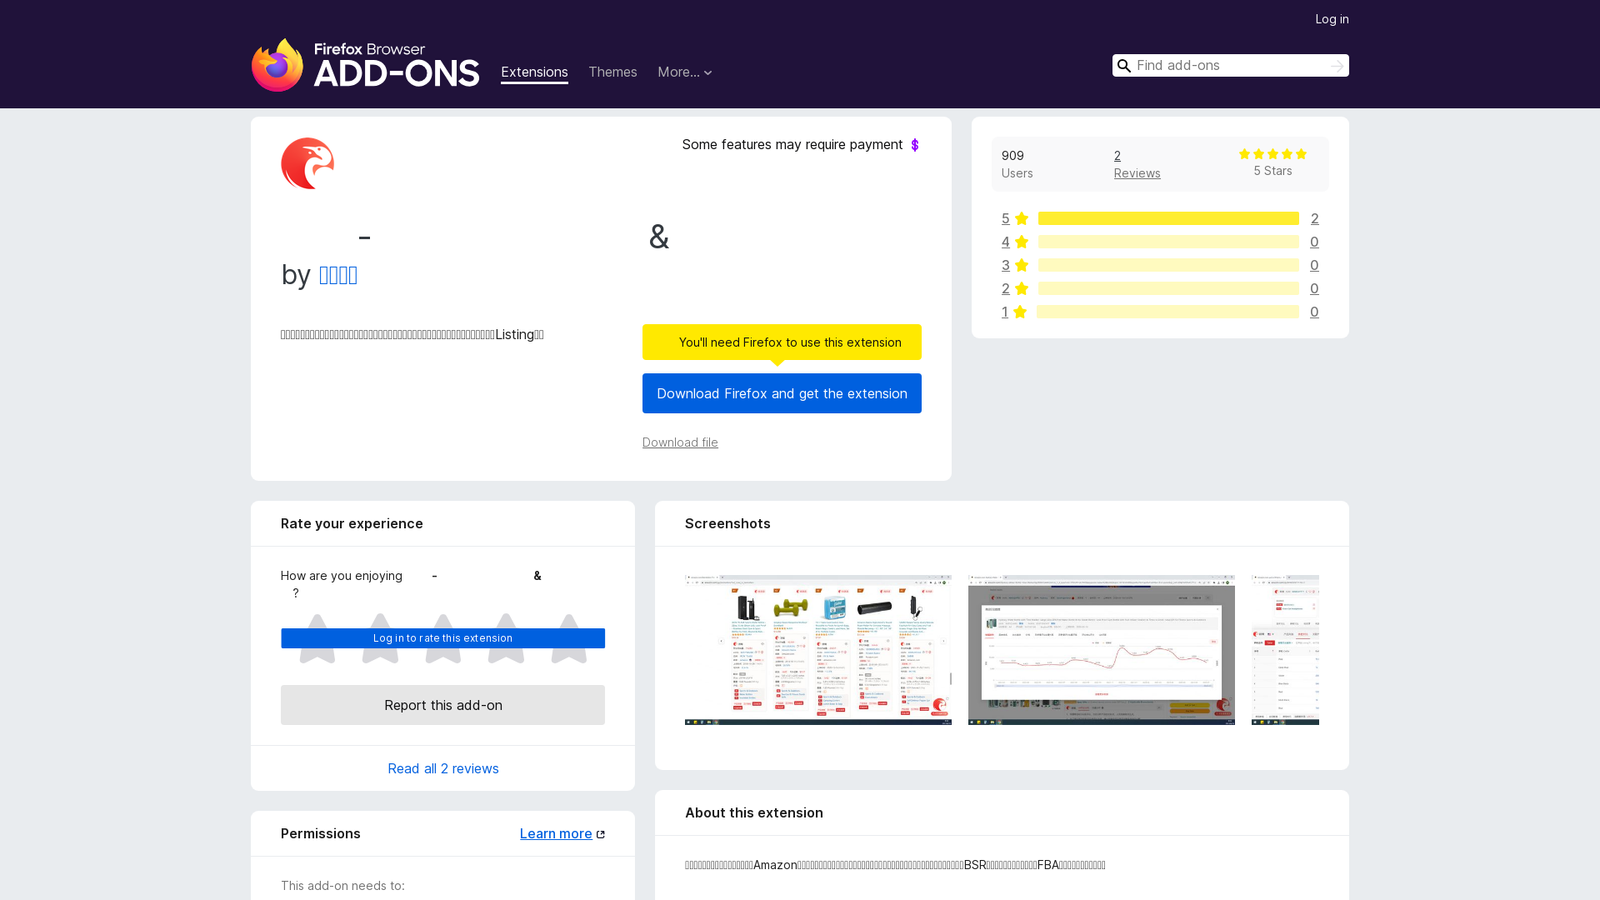Click 'Some features may require payment' text
Viewport: 1600px width, 900px height.
click(792, 145)
